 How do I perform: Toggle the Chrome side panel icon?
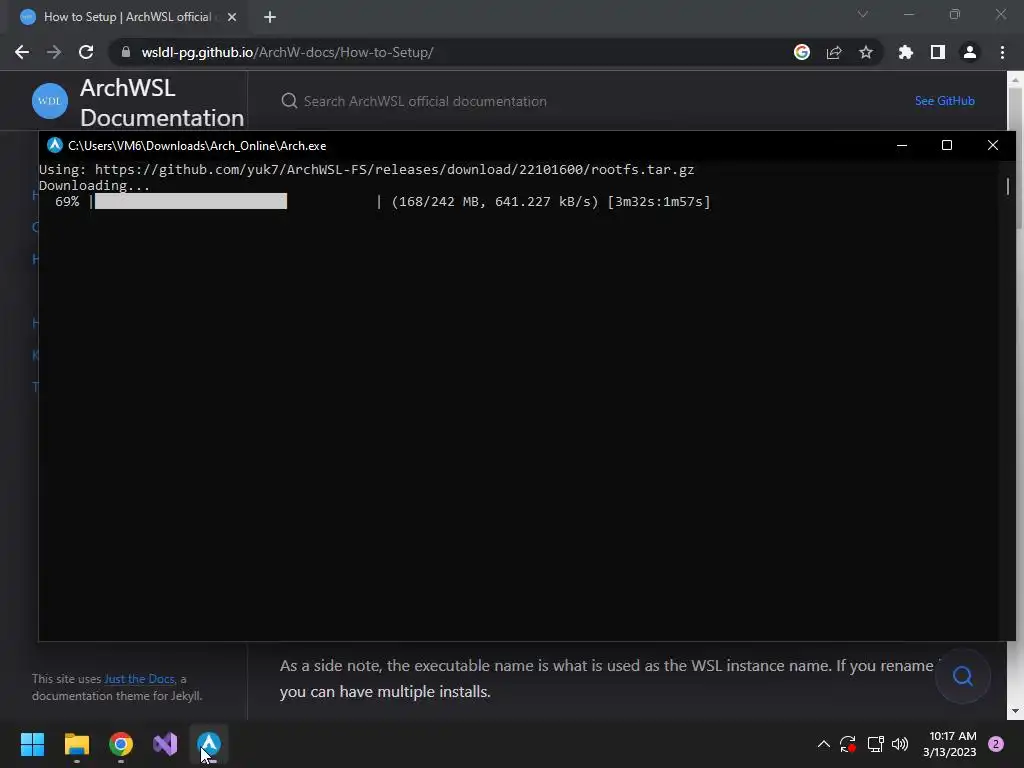coord(938,52)
